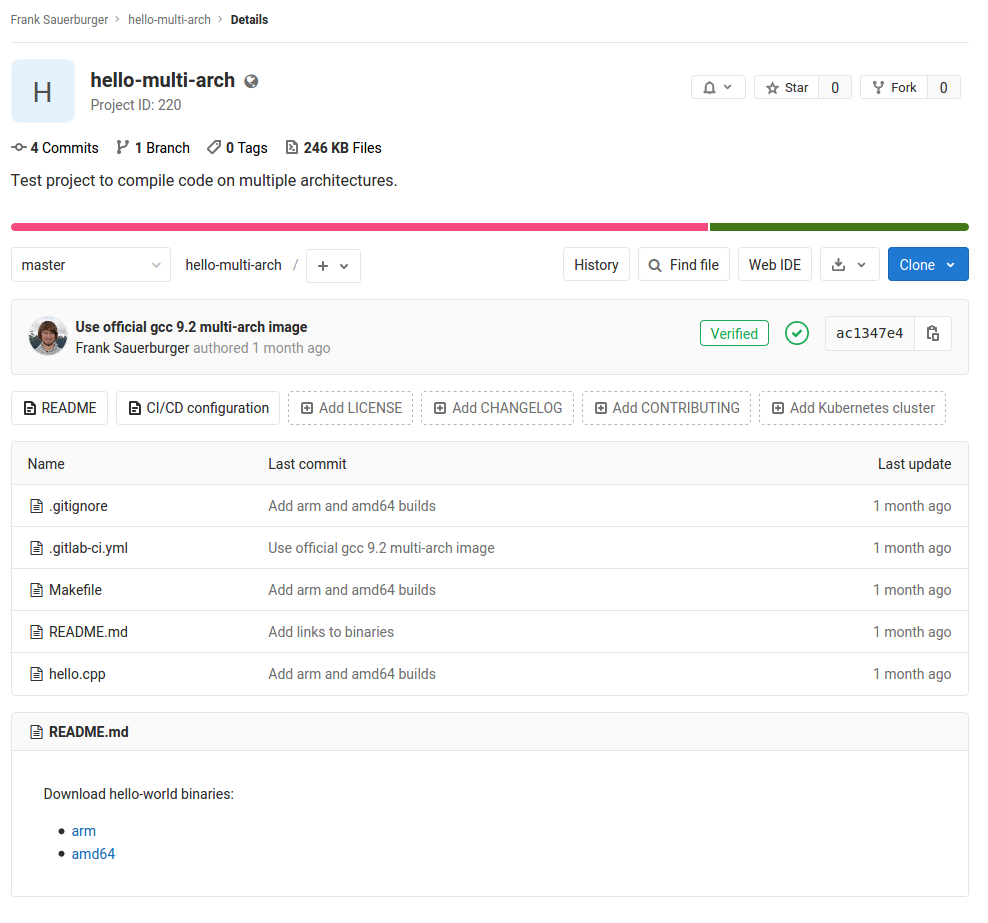Select the CI/CD configuration badge
Viewport: 988px width, 923px height.
click(x=197, y=408)
